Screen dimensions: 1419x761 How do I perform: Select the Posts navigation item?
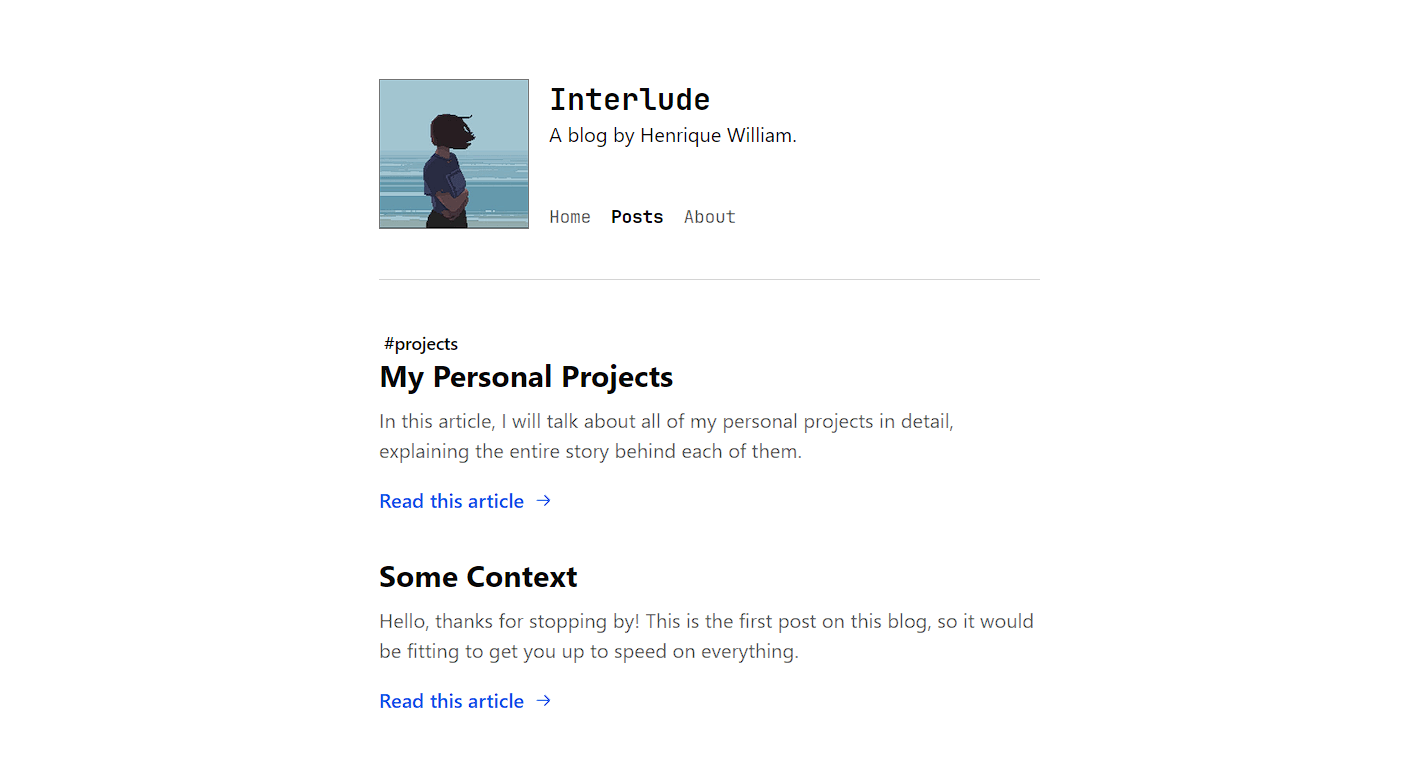point(637,217)
